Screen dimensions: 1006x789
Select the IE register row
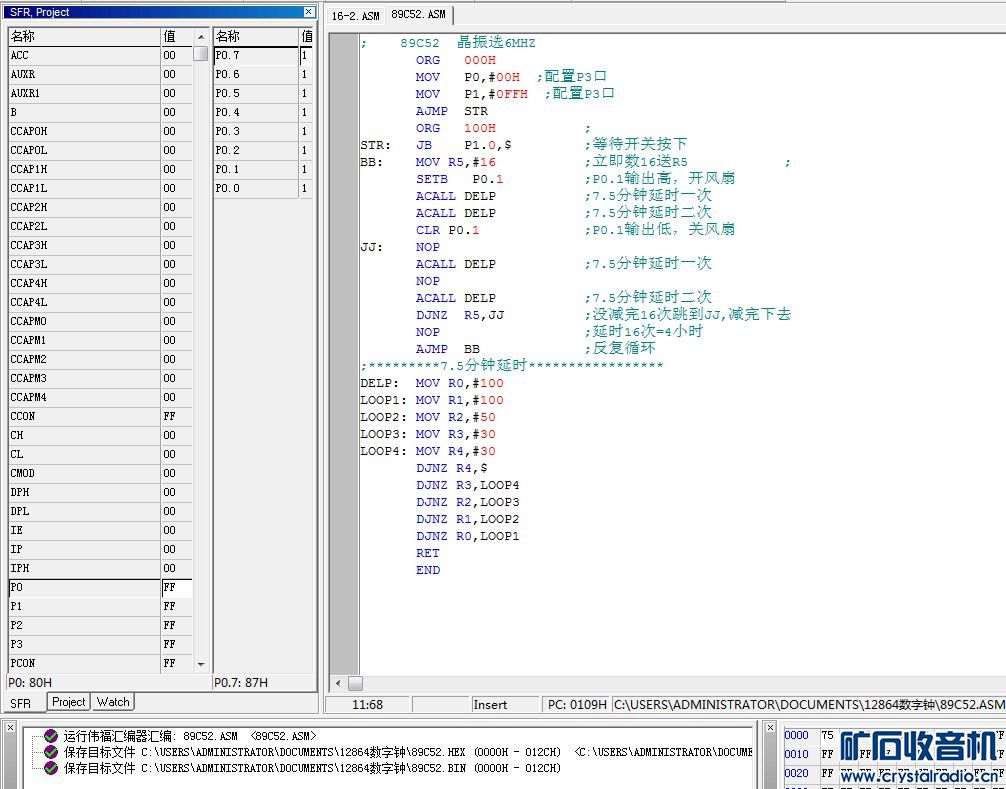click(x=100, y=530)
